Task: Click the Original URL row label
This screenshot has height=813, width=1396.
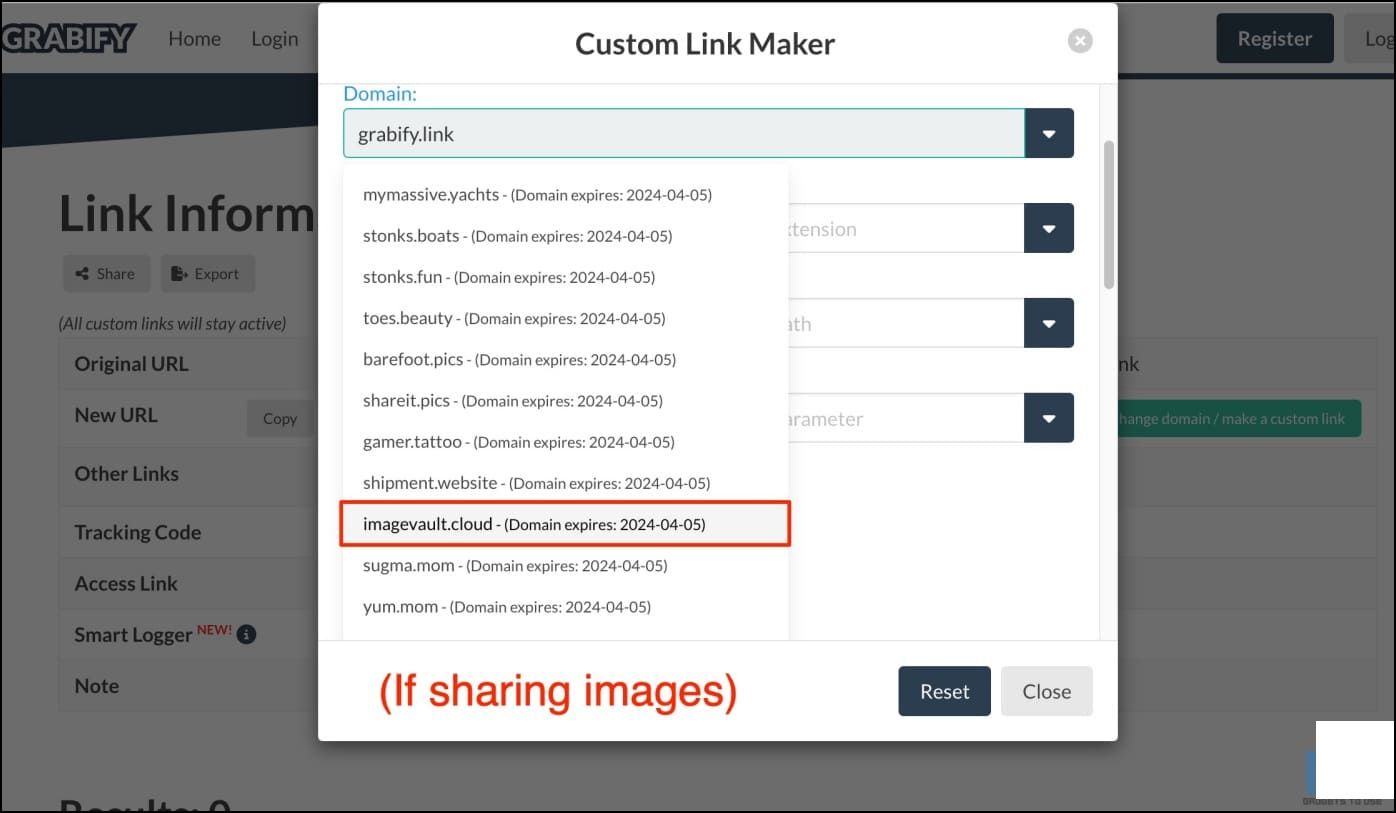Action: [131, 364]
